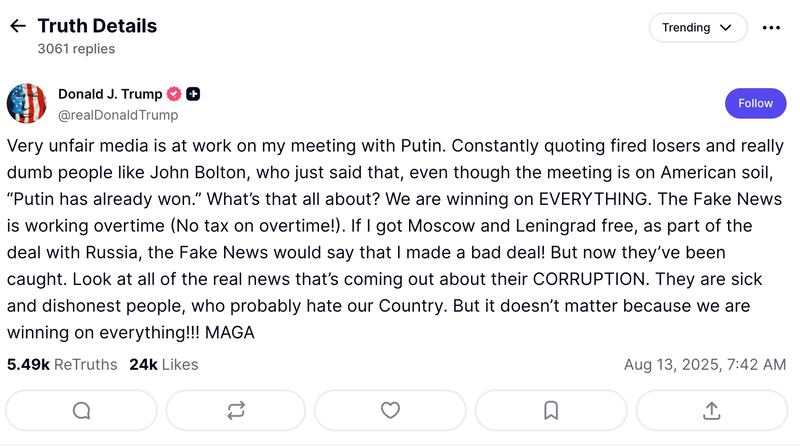This screenshot has height=447, width=800.
Task: Like the post with the heart icon
Action: click(391, 410)
